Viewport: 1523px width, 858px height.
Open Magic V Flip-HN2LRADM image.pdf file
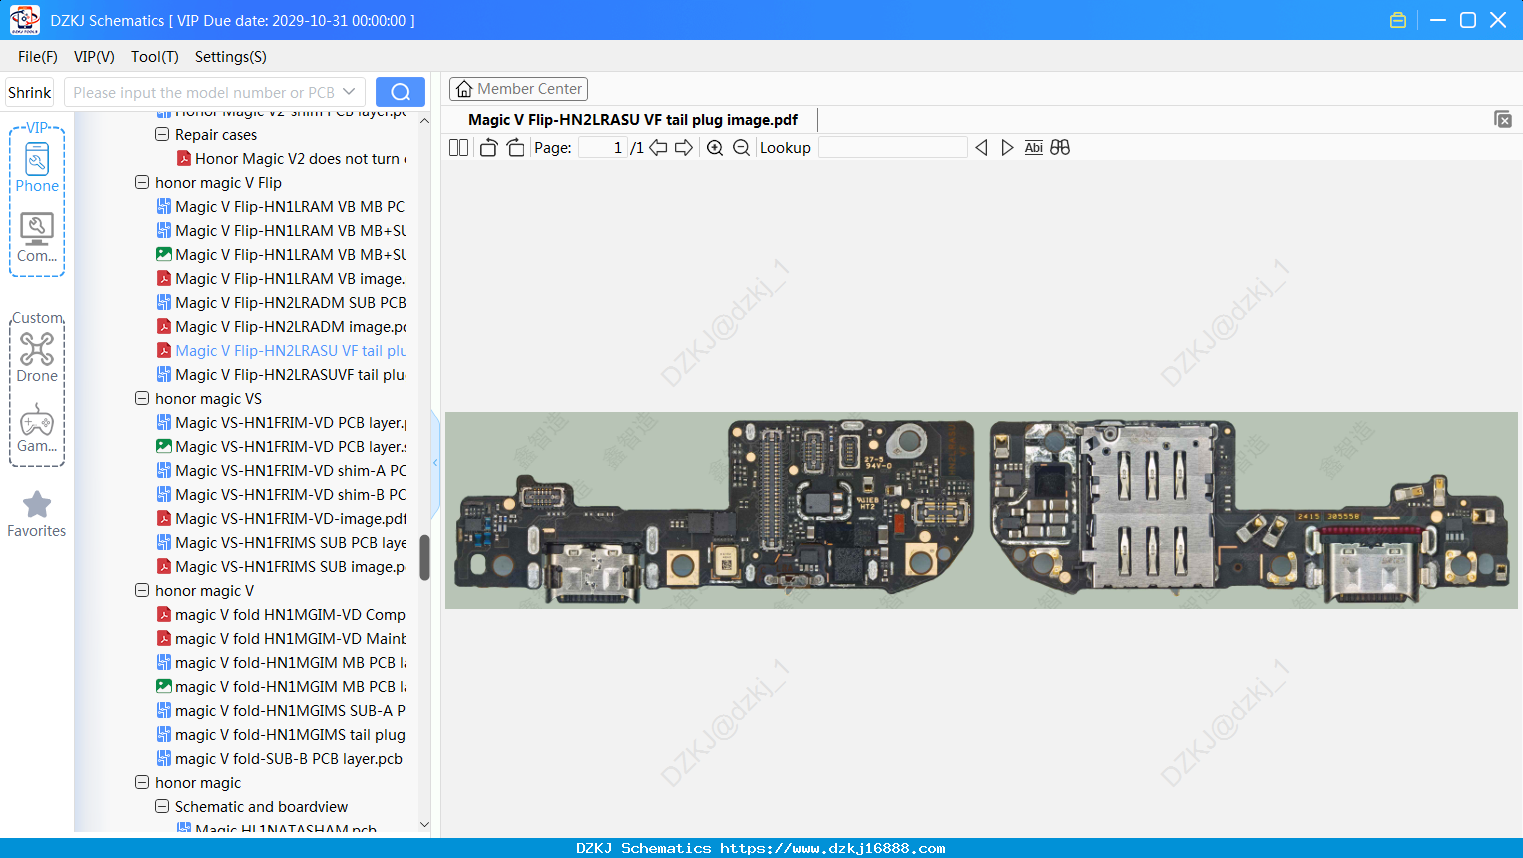click(281, 326)
